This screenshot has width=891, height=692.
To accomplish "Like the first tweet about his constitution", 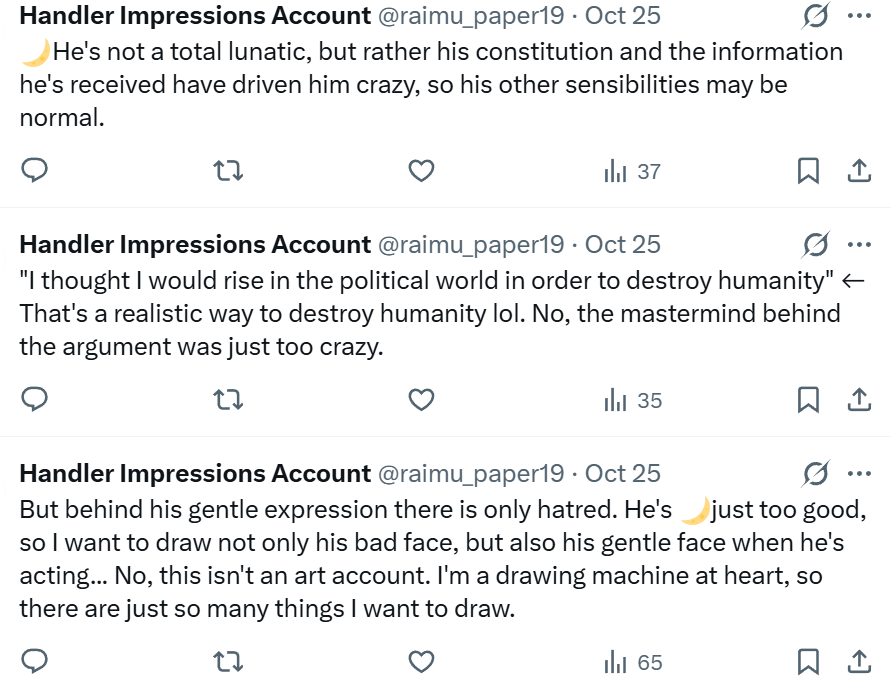I will pos(422,171).
